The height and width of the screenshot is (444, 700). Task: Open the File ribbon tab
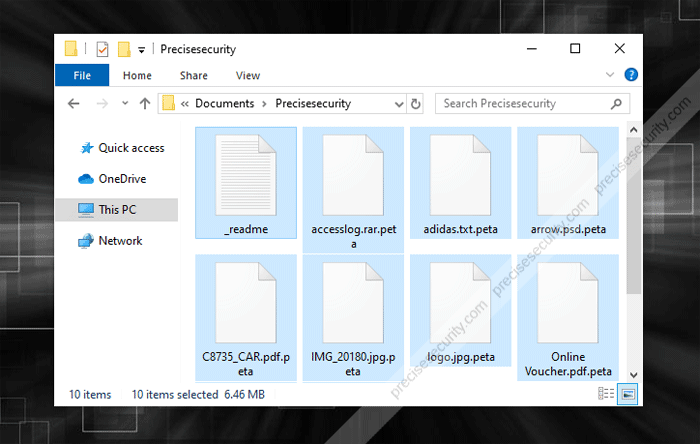point(82,75)
